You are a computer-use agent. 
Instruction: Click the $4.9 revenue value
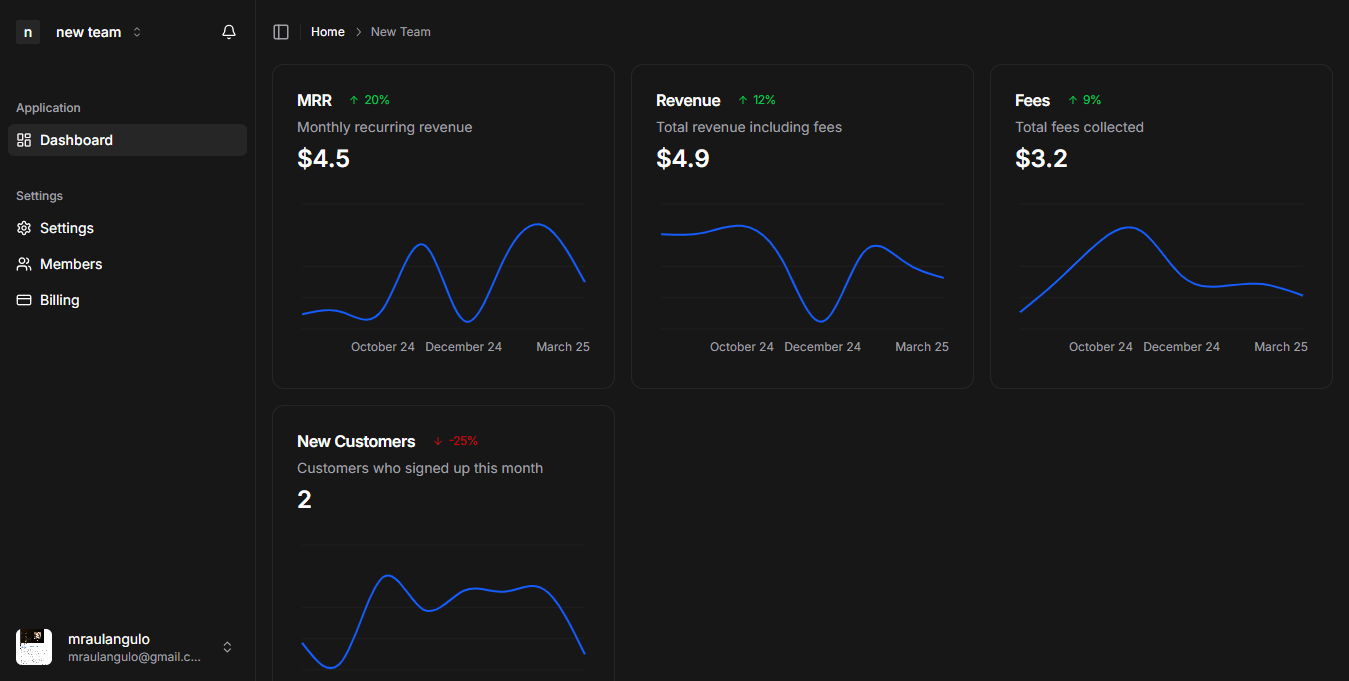coord(682,158)
